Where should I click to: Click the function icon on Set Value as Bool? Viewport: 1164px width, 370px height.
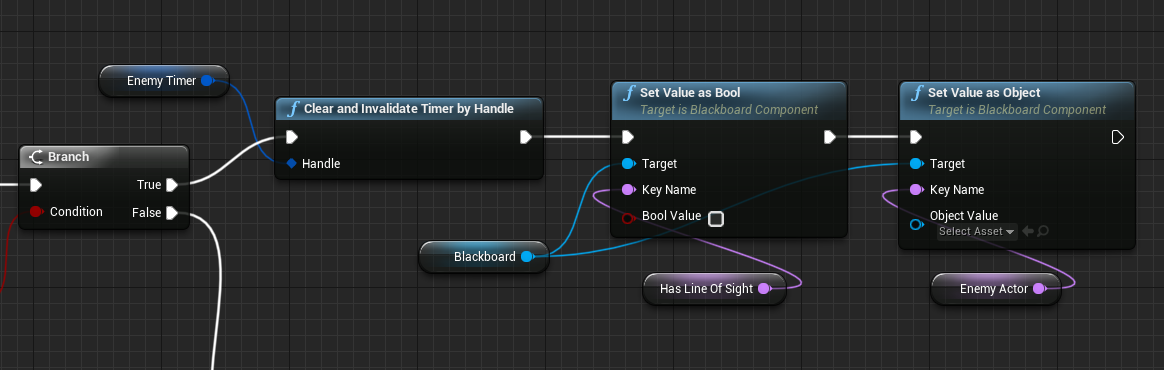coord(630,94)
